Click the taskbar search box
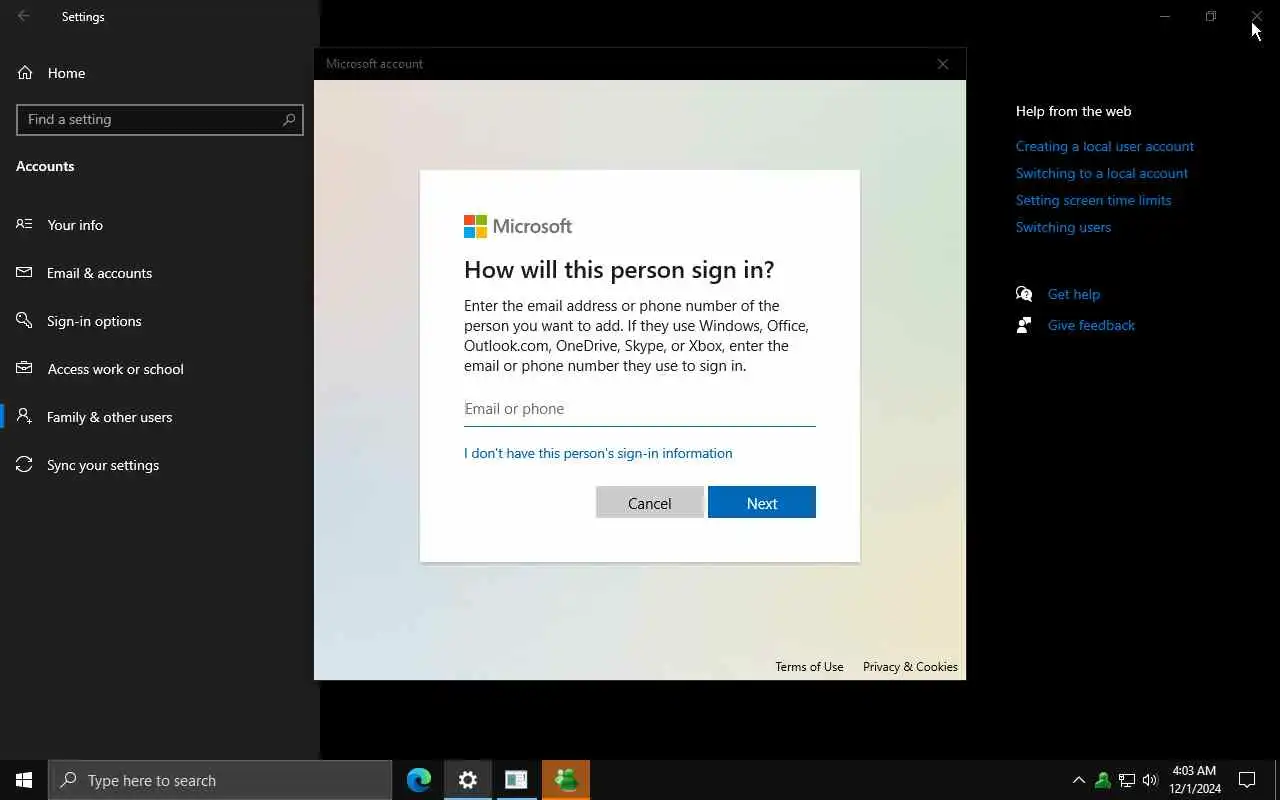Viewport: 1280px width, 800px height. click(x=220, y=780)
